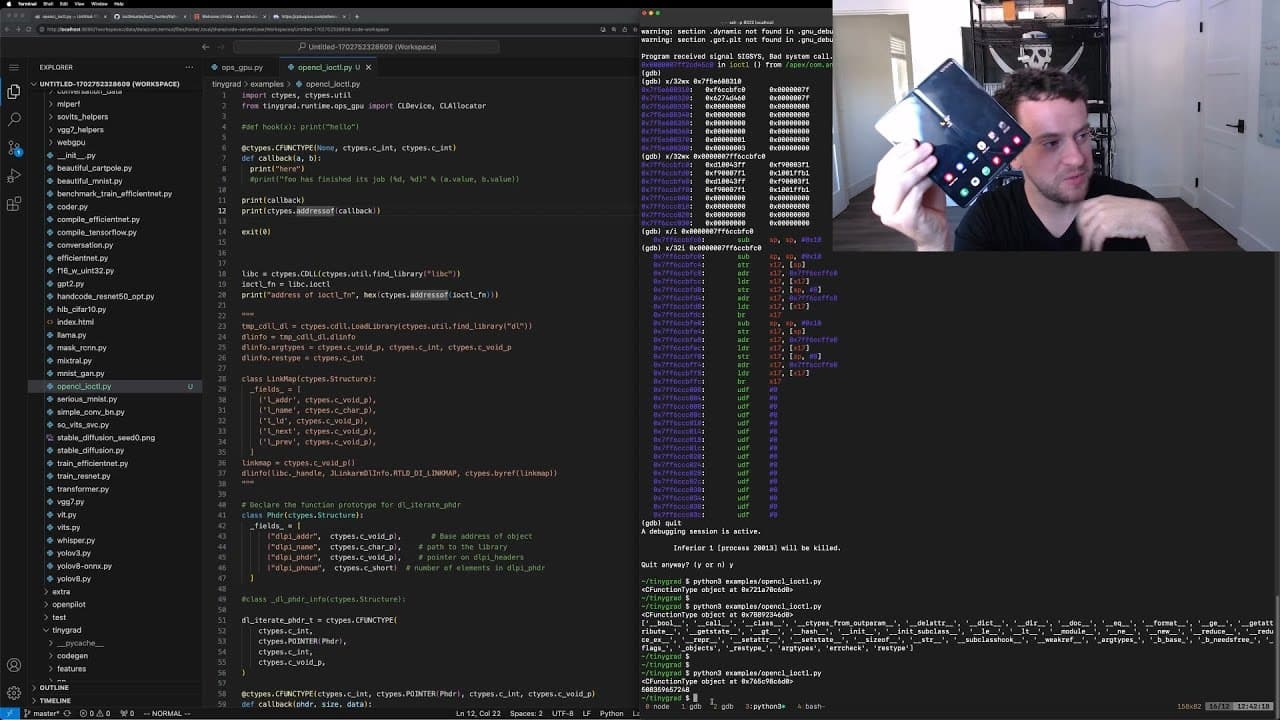Open the Extensions view icon

coord(14,204)
